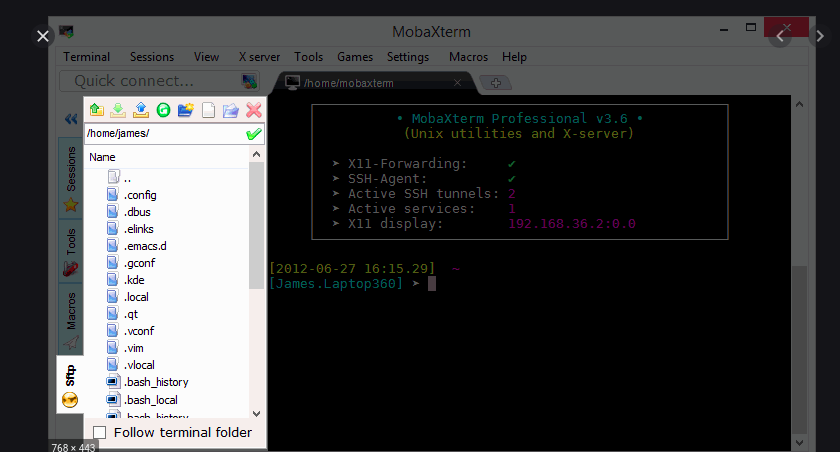
Task: Open the X server menu
Action: [x=259, y=57]
